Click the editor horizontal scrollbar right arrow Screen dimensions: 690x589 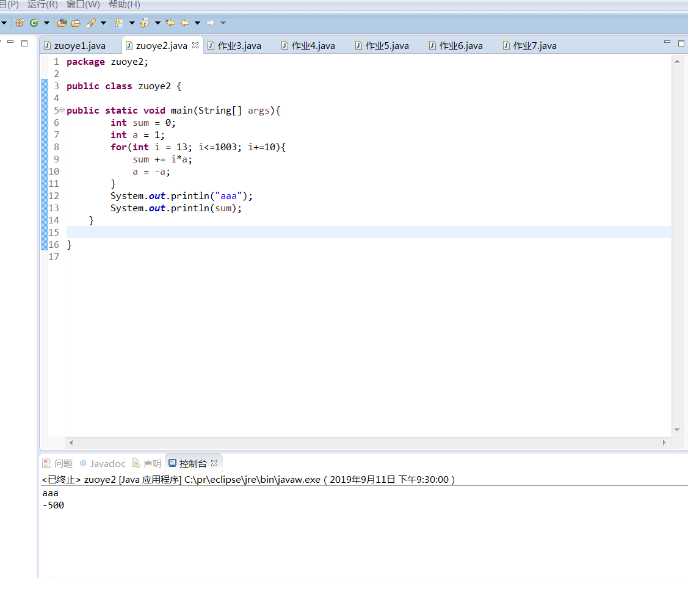pyautogui.click(x=664, y=442)
